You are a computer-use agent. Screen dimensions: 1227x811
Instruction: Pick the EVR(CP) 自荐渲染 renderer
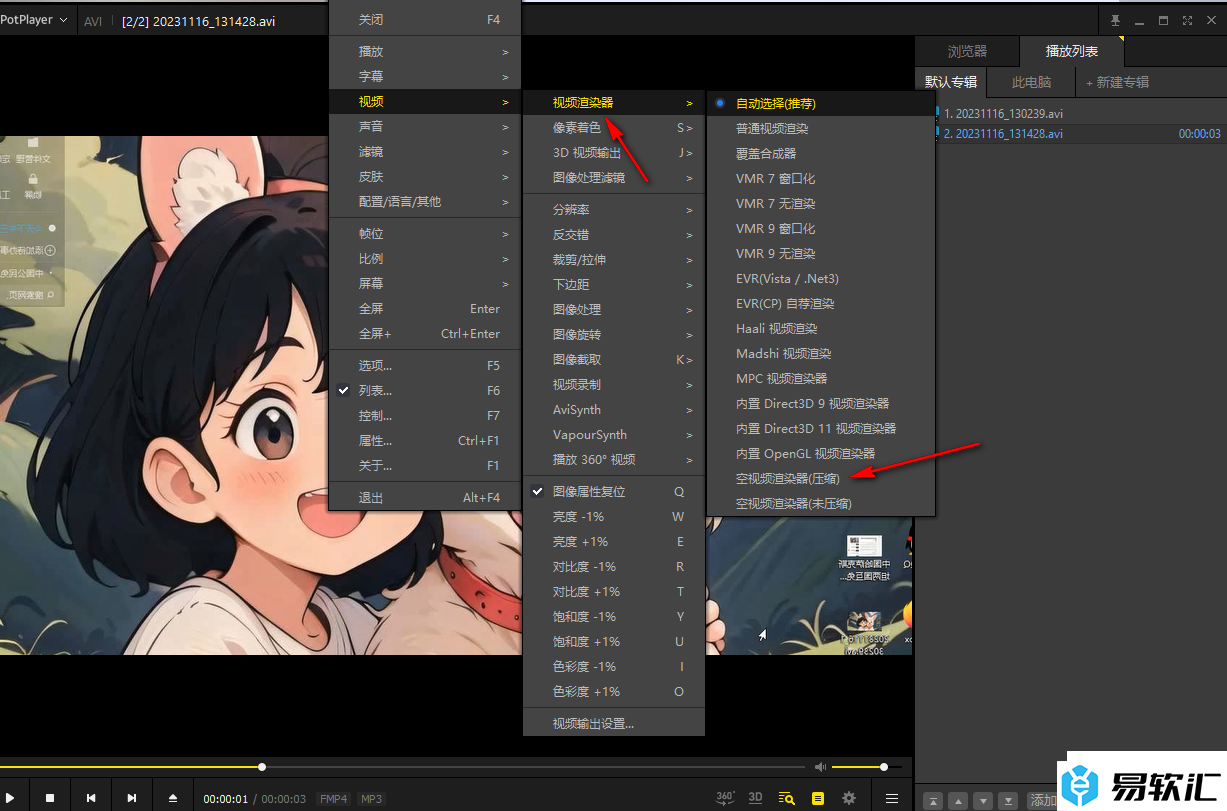click(821, 303)
